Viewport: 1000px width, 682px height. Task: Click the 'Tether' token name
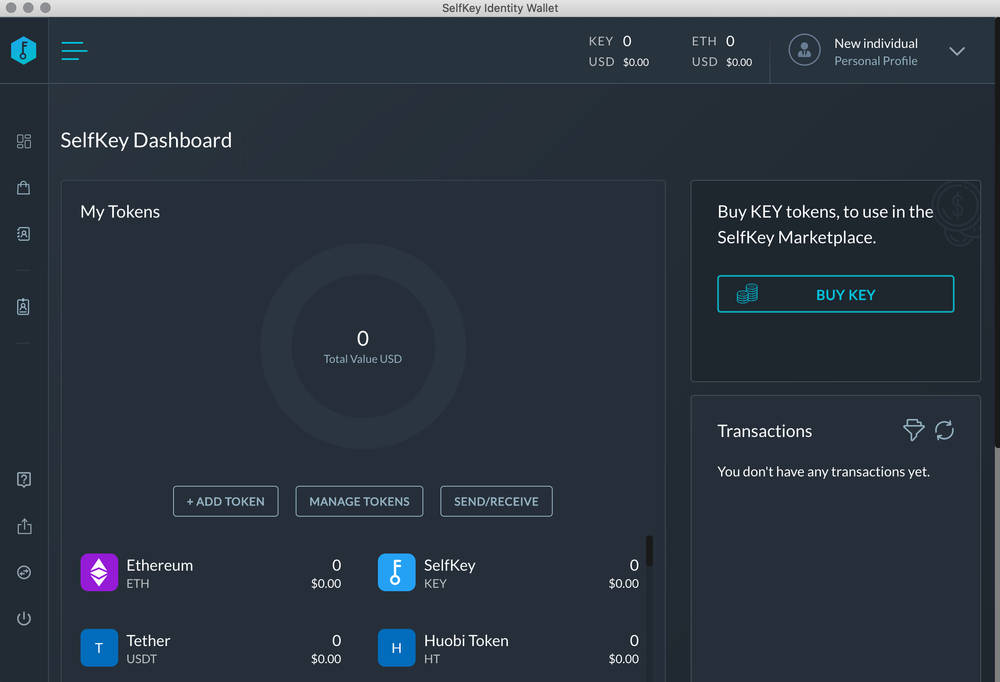pyautogui.click(x=148, y=641)
